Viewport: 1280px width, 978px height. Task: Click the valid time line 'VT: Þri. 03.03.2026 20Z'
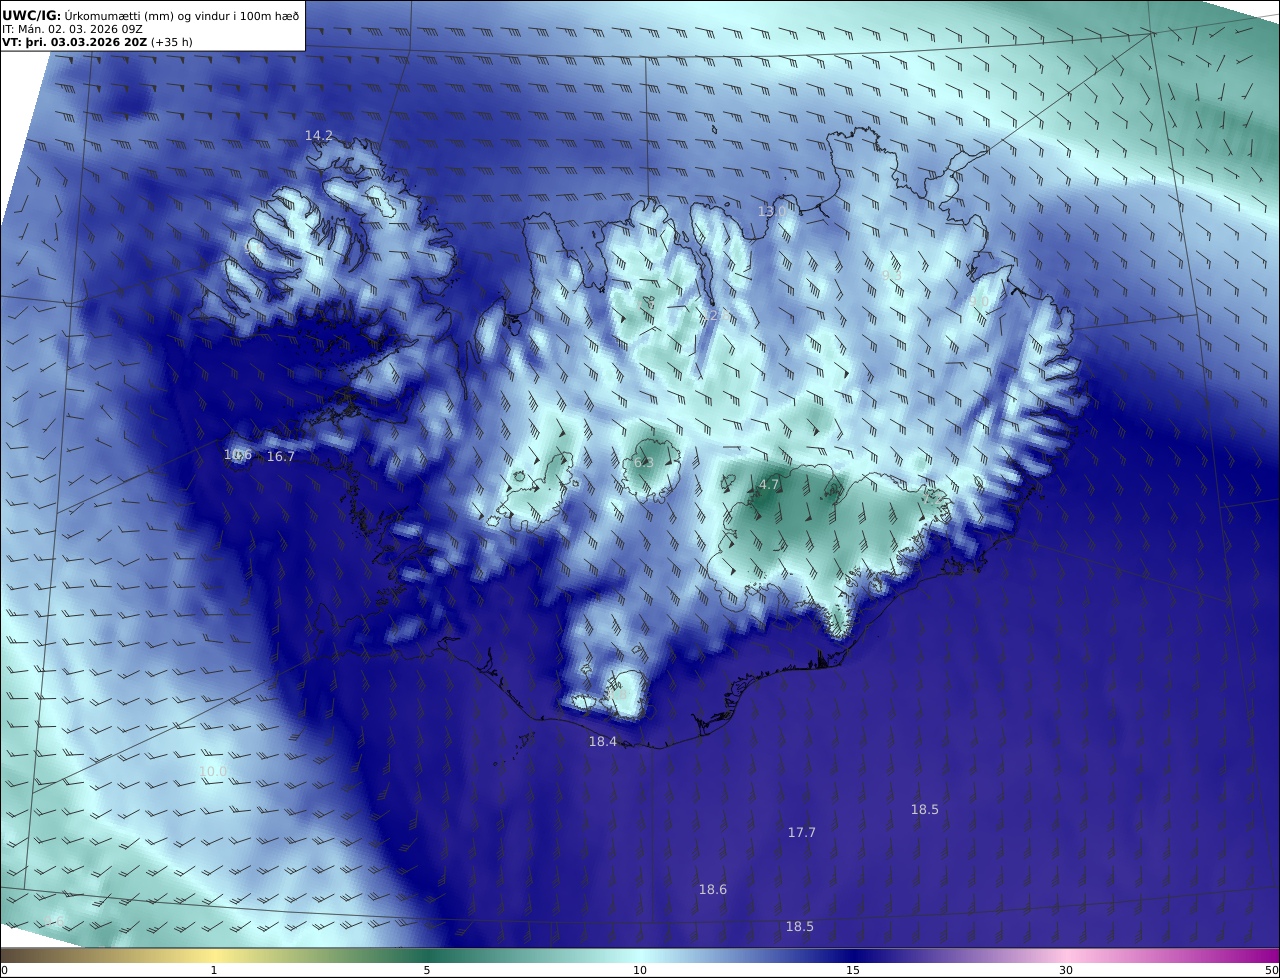coord(74,42)
